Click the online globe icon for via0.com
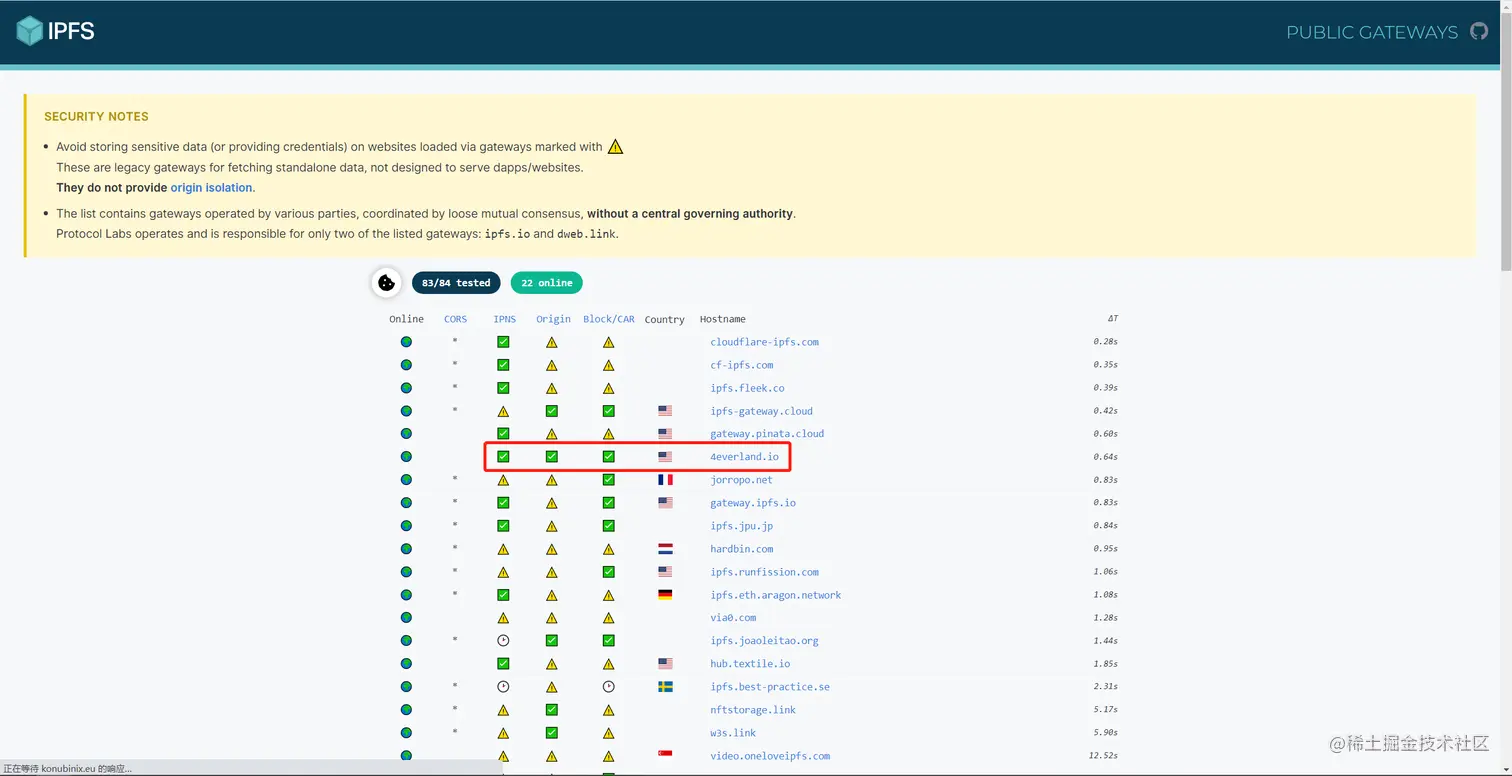 tap(406, 618)
